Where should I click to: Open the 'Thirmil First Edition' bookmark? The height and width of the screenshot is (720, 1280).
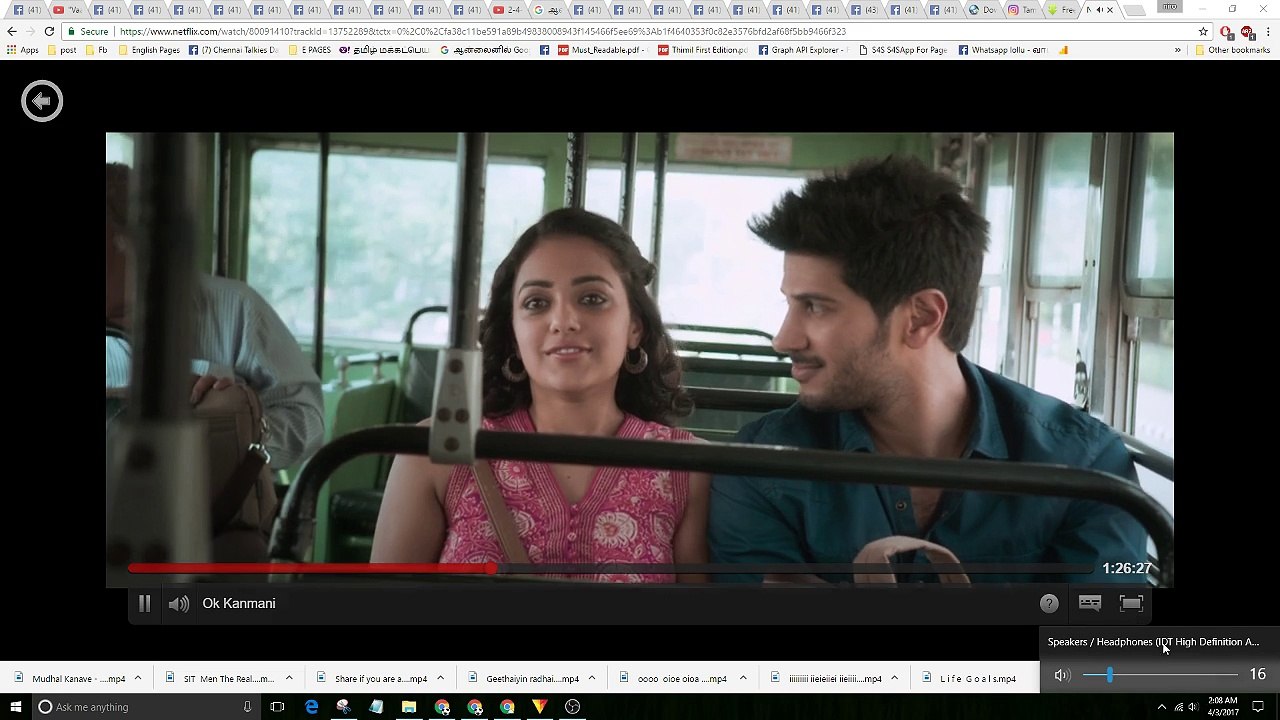click(x=702, y=50)
